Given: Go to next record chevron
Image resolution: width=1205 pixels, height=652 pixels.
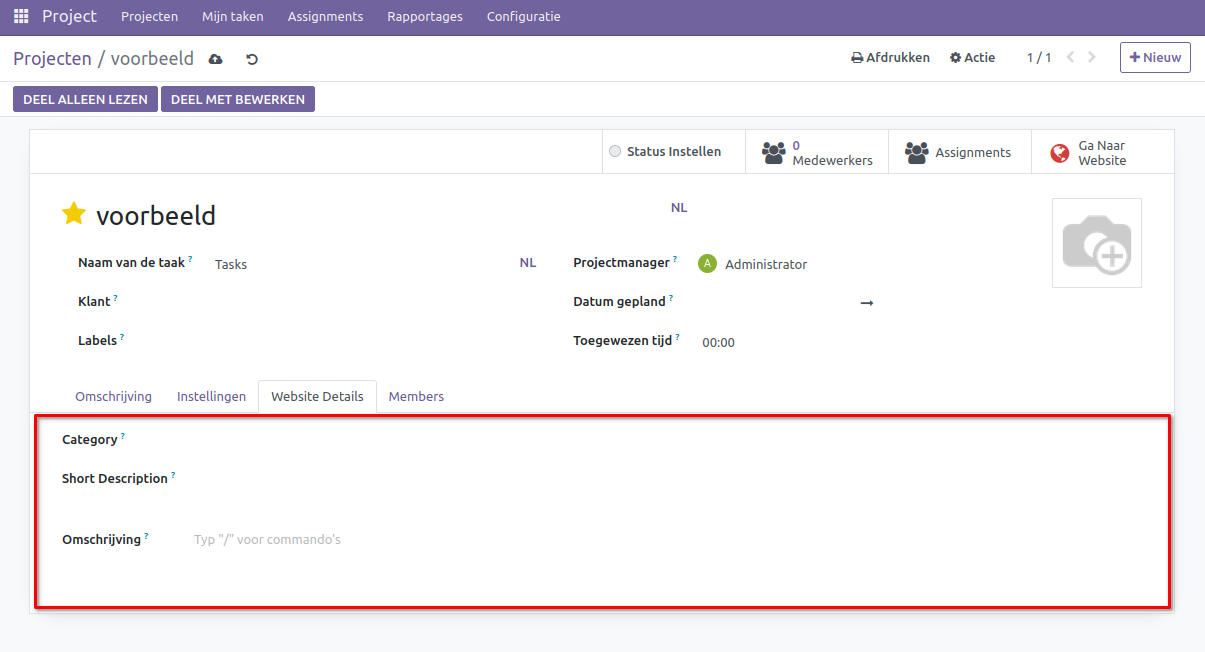Looking at the screenshot, I should [1092, 58].
